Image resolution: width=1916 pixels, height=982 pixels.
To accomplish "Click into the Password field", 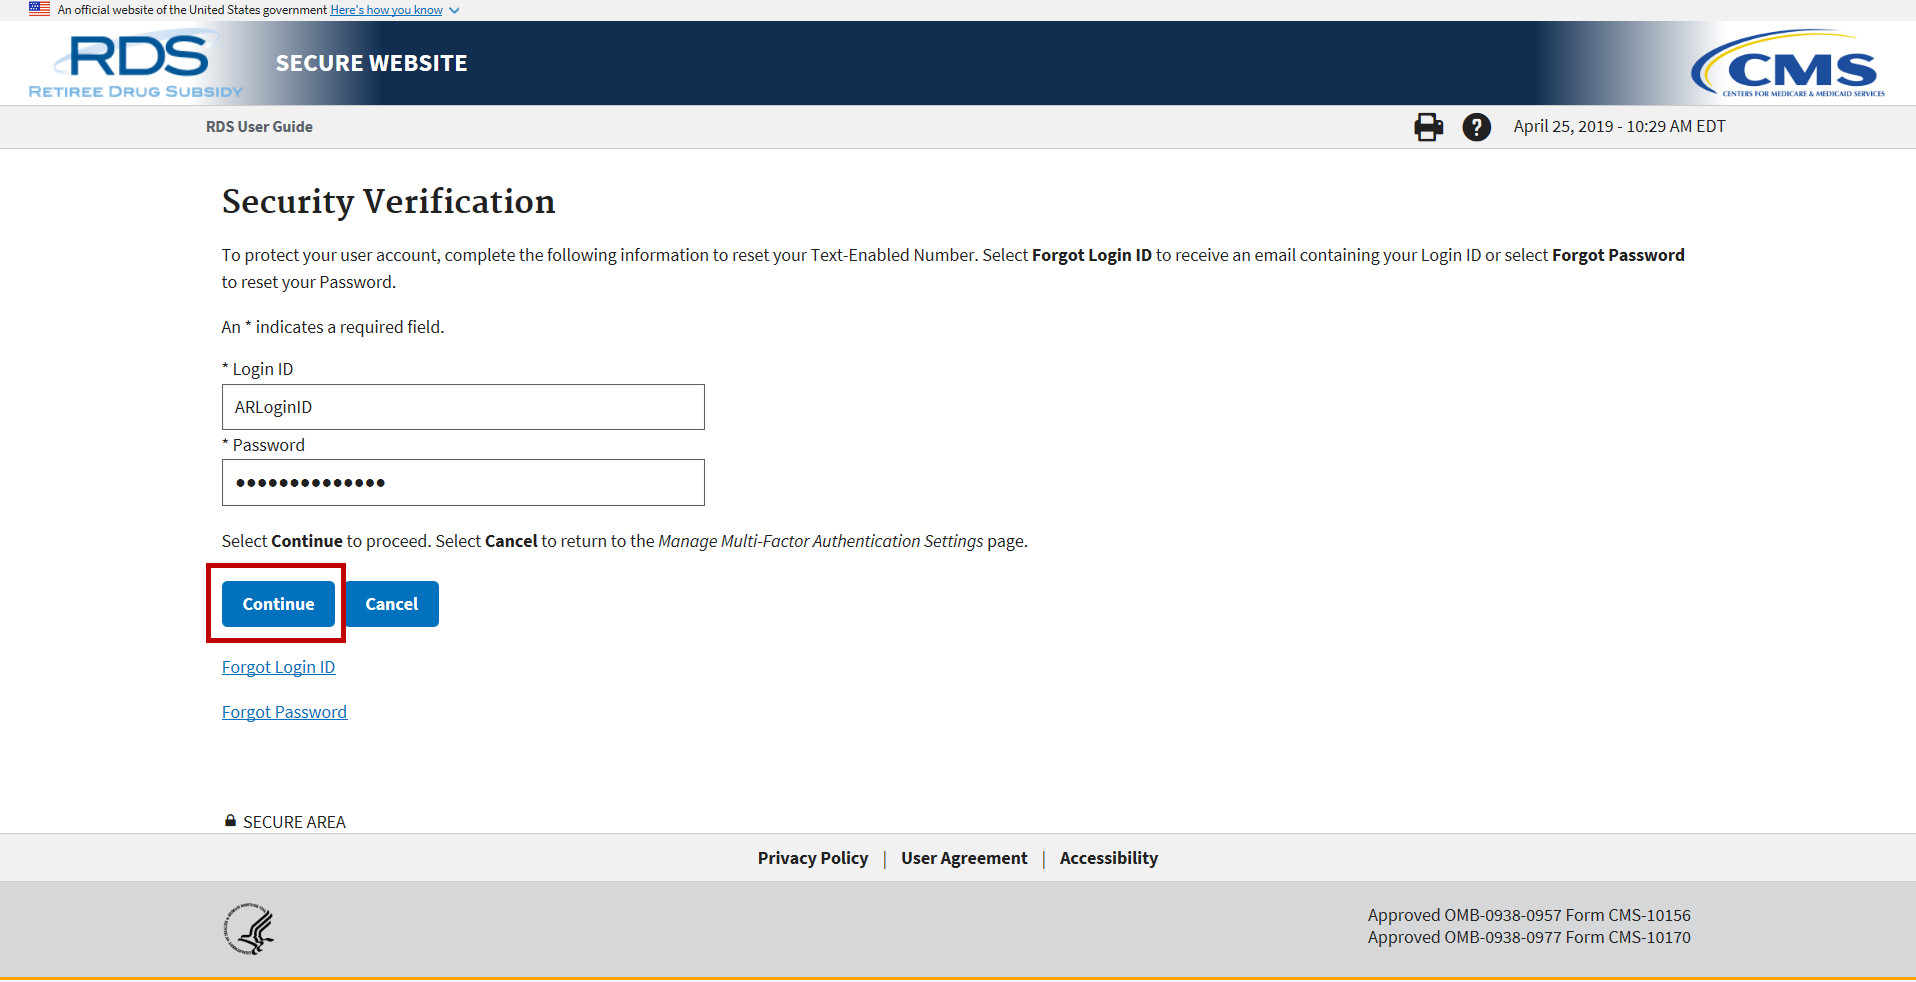I will [x=463, y=483].
